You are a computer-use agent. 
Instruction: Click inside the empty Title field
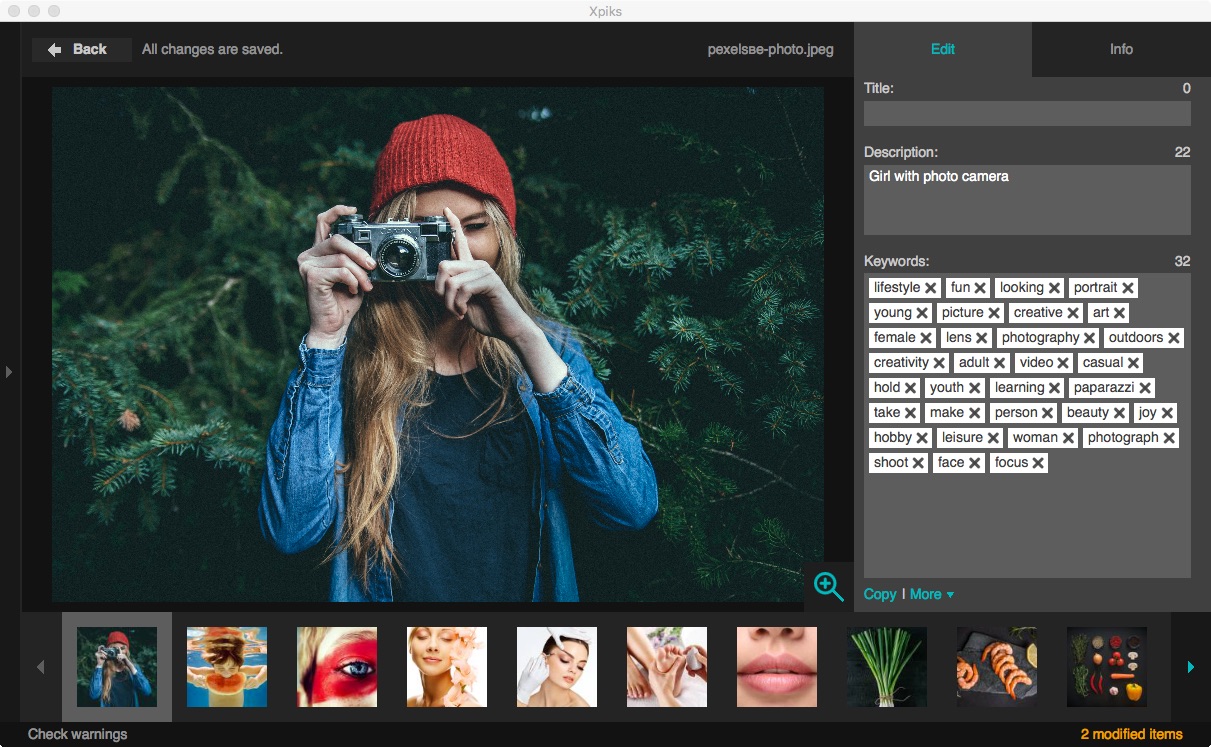click(x=1026, y=113)
